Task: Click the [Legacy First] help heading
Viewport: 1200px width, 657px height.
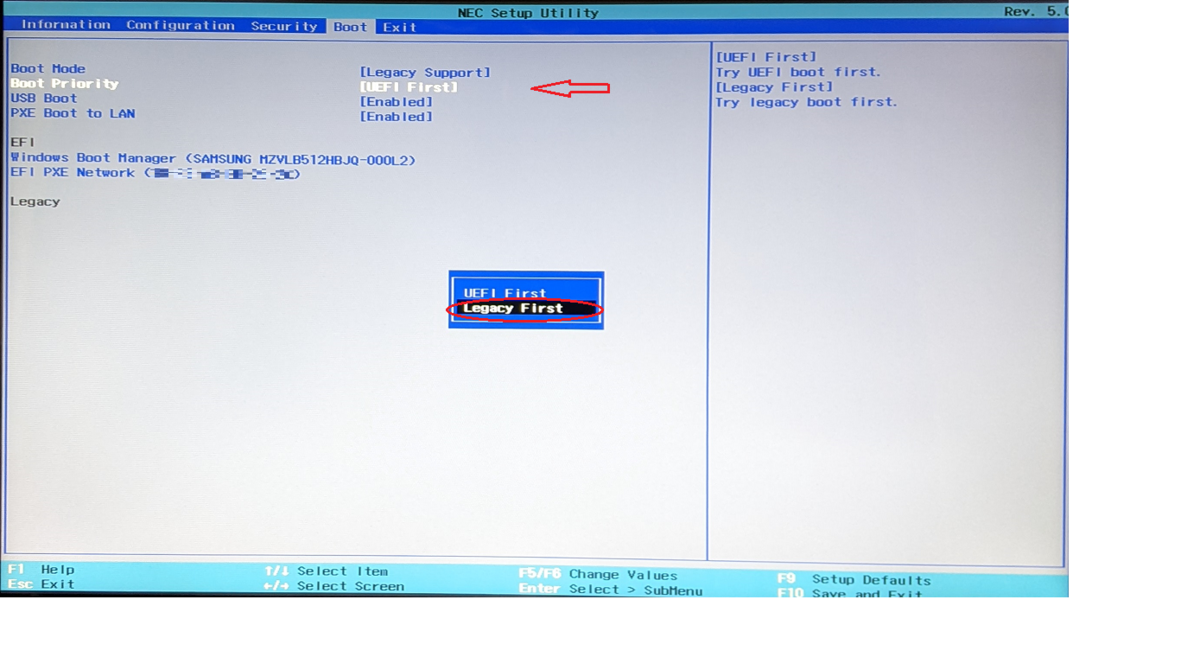Action: 774,88
